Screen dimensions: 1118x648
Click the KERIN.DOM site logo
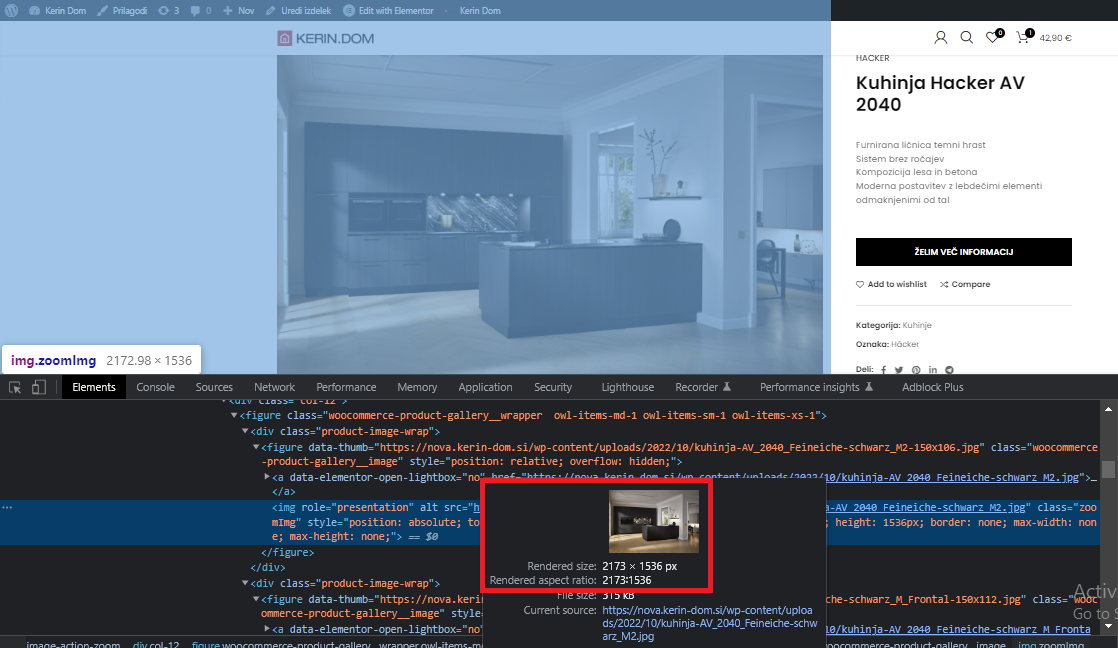pos(326,38)
